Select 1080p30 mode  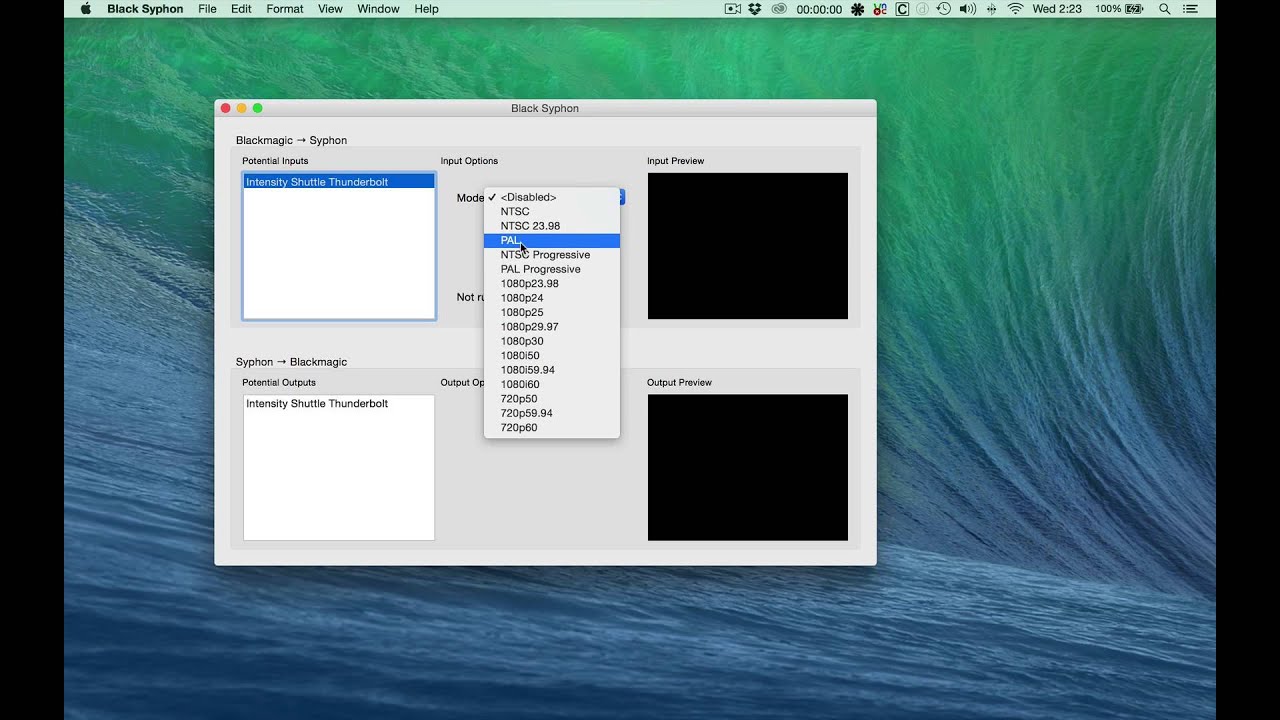tap(552, 341)
